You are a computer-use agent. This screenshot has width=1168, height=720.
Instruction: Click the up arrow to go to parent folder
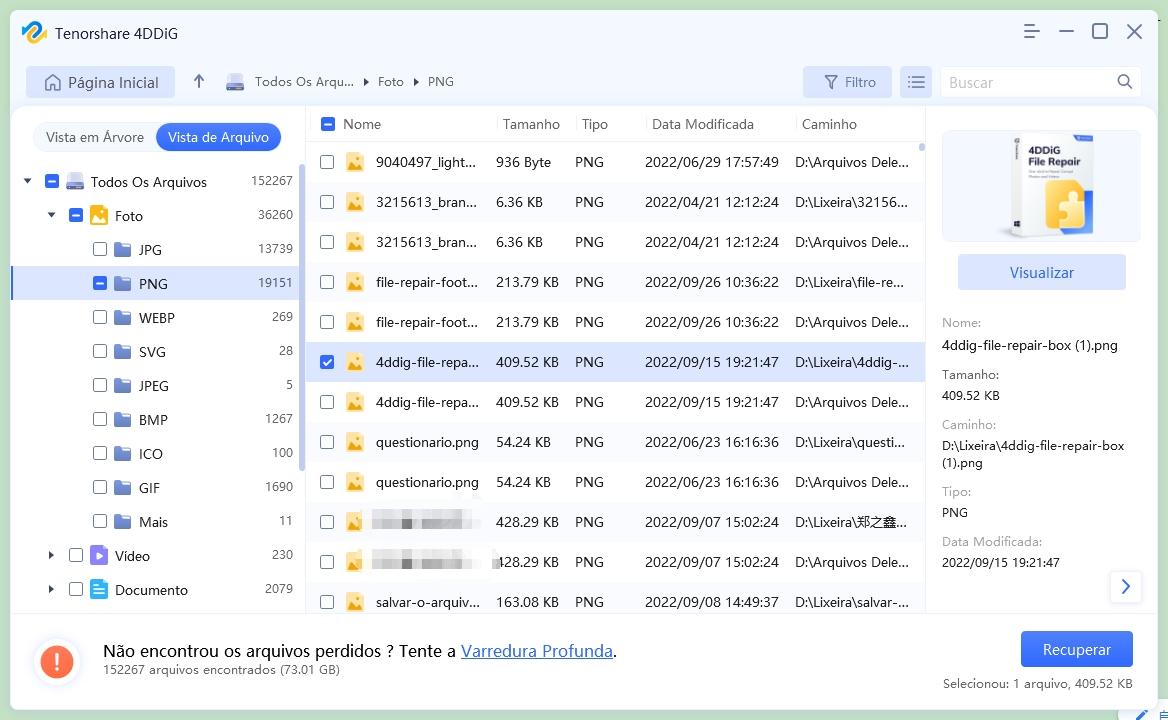(x=199, y=82)
